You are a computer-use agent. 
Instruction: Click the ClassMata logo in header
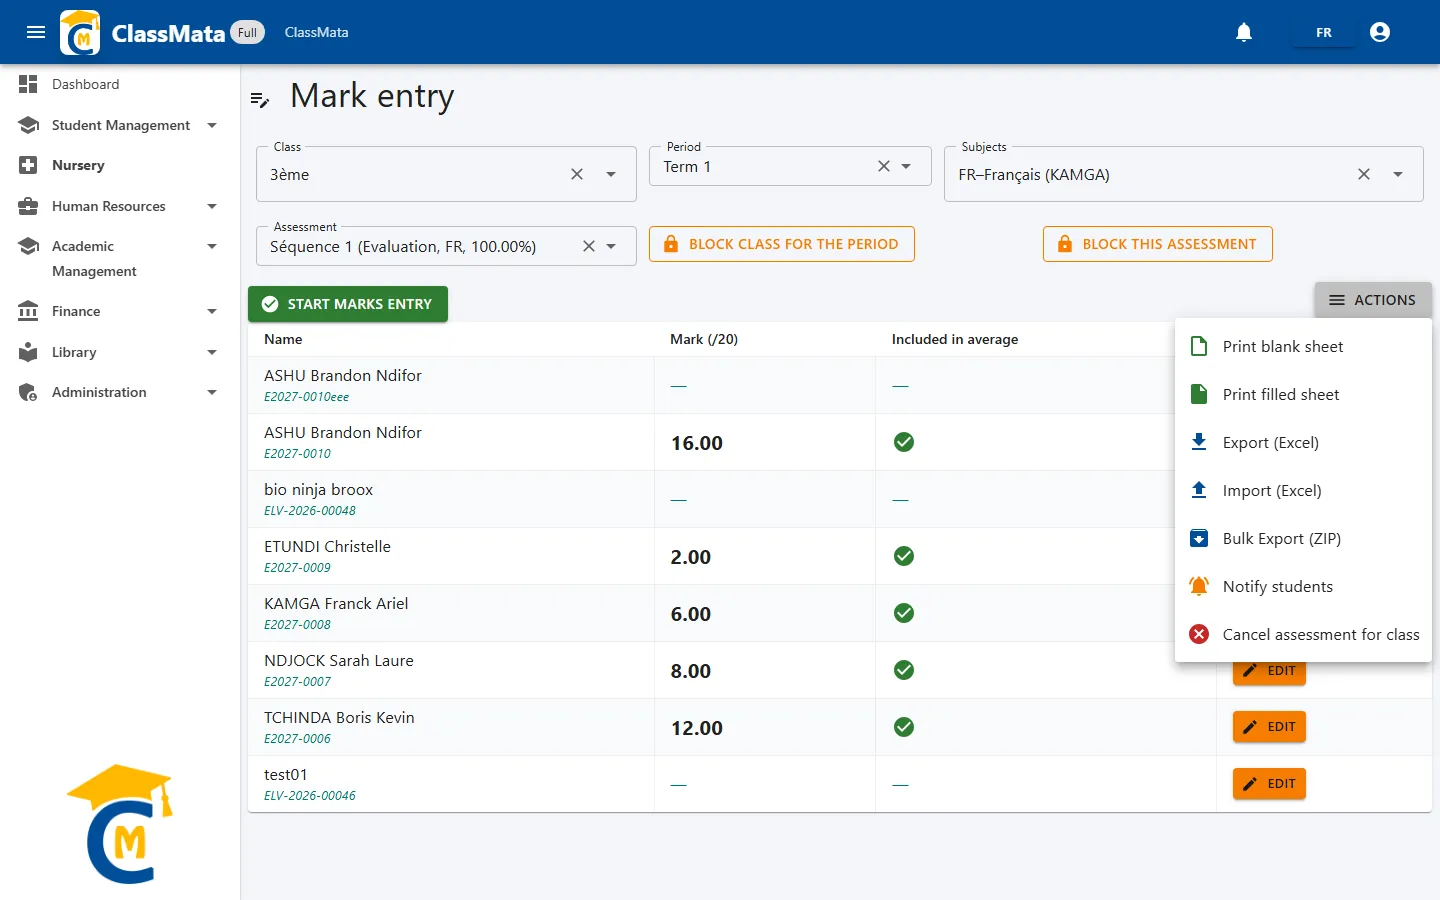click(80, 32)
